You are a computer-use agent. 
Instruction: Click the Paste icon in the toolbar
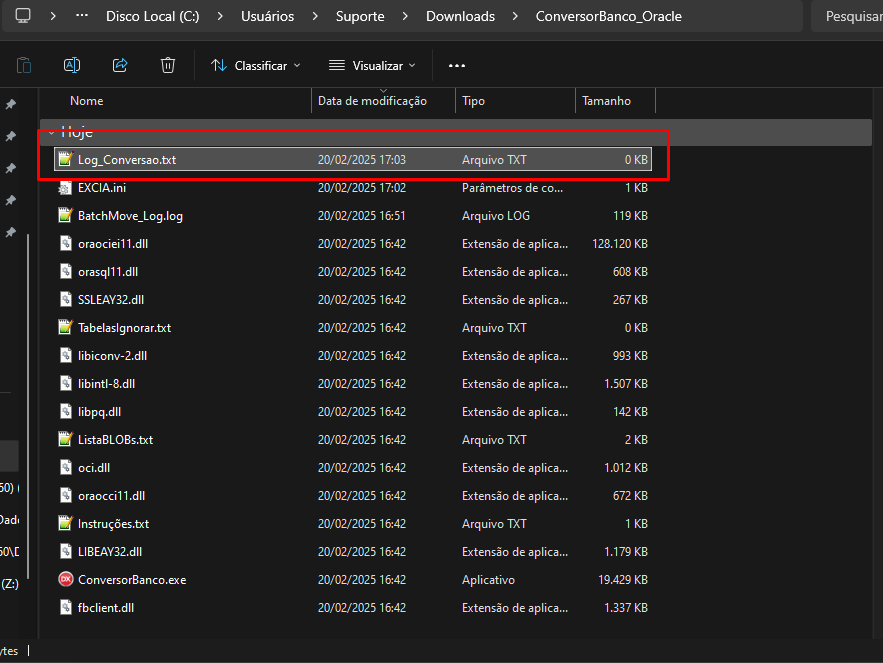24,65
